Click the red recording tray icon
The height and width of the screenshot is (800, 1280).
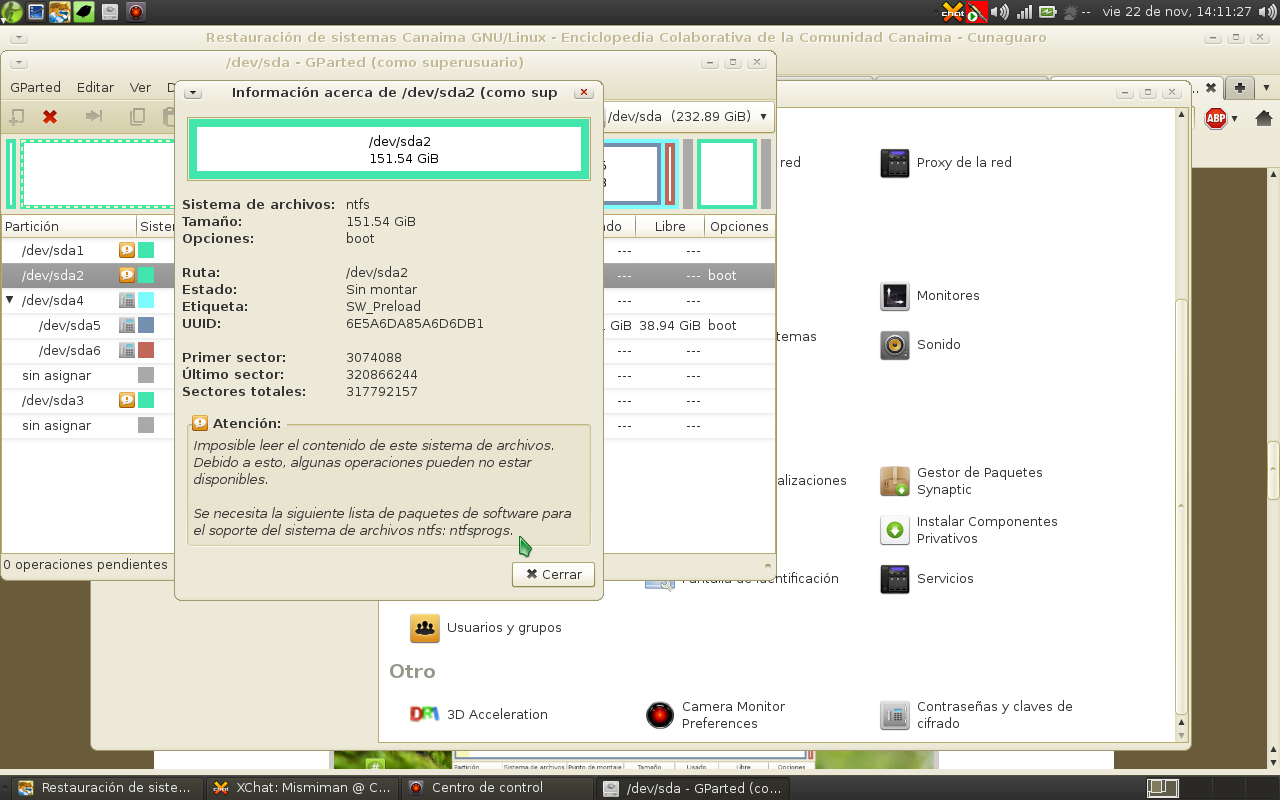tap(977, 12)
